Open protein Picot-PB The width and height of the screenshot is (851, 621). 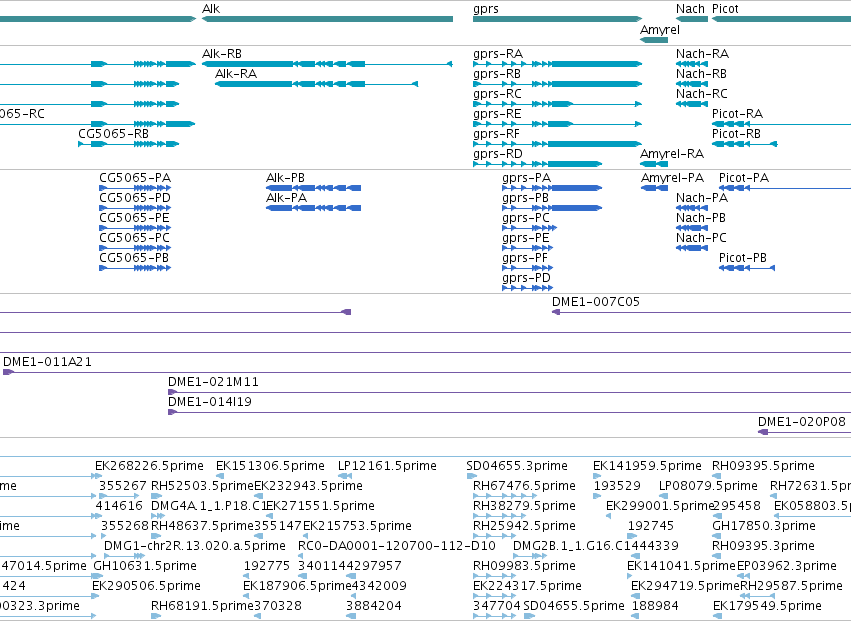click(743, 258)
